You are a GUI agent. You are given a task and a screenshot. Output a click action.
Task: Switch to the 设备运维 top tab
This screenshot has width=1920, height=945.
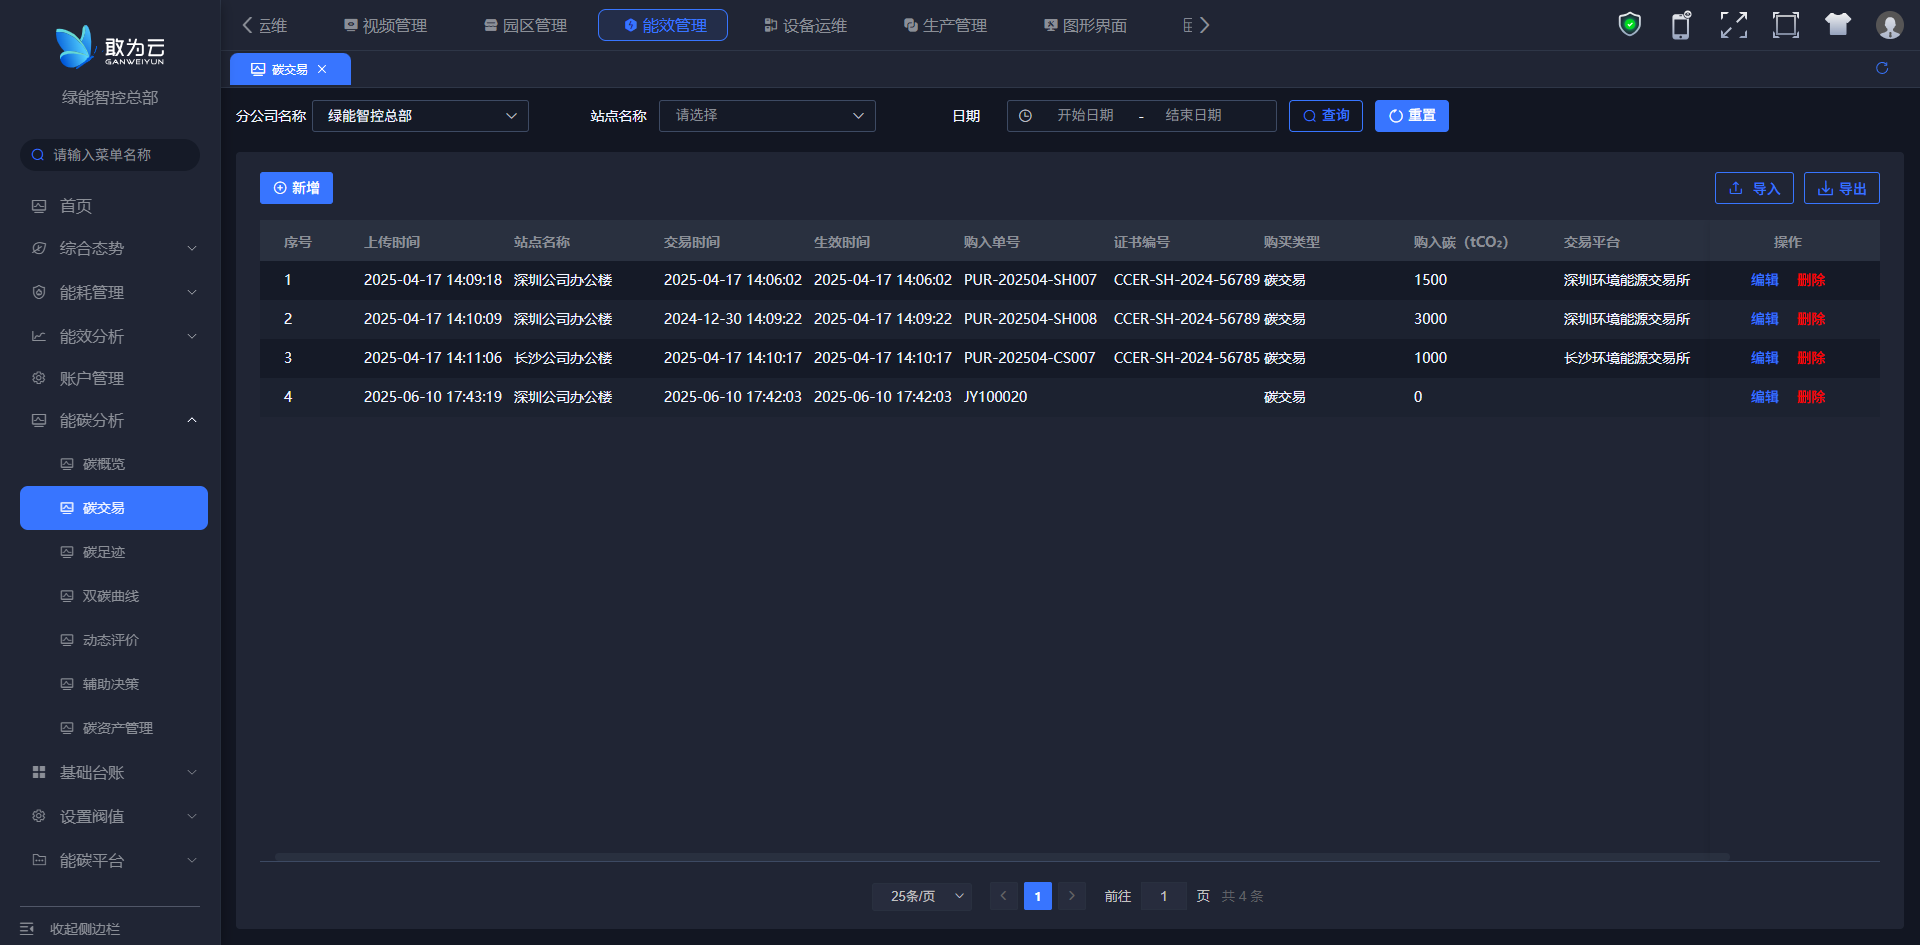(805, 25)
